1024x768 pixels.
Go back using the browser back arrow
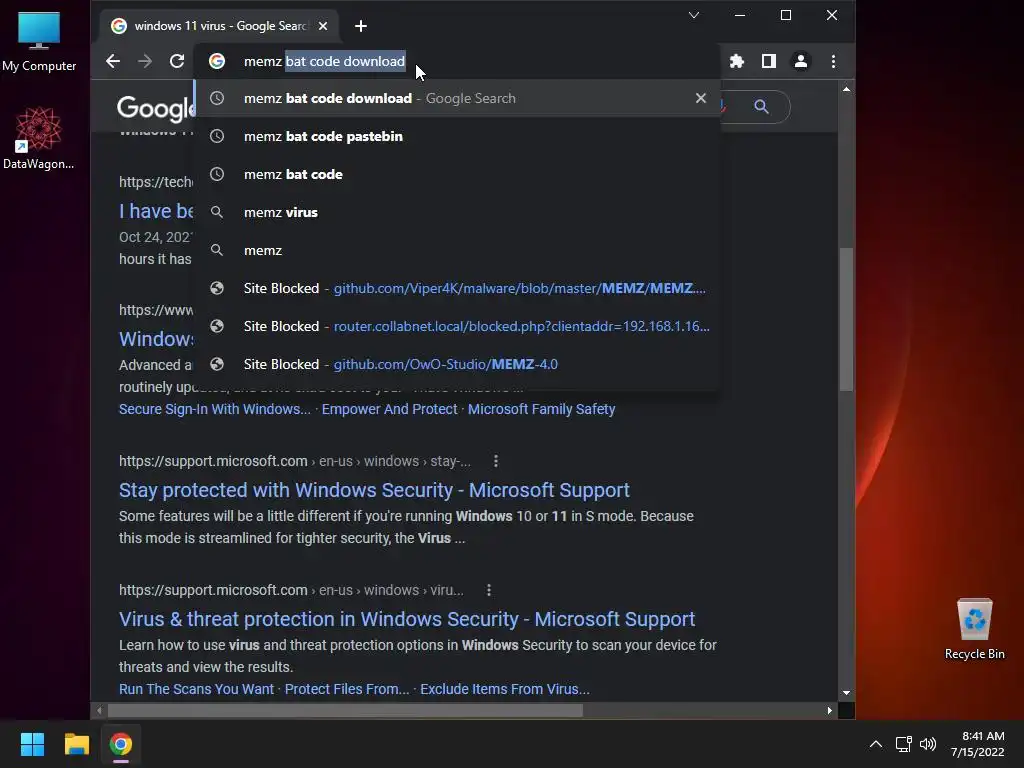(113, 61)
